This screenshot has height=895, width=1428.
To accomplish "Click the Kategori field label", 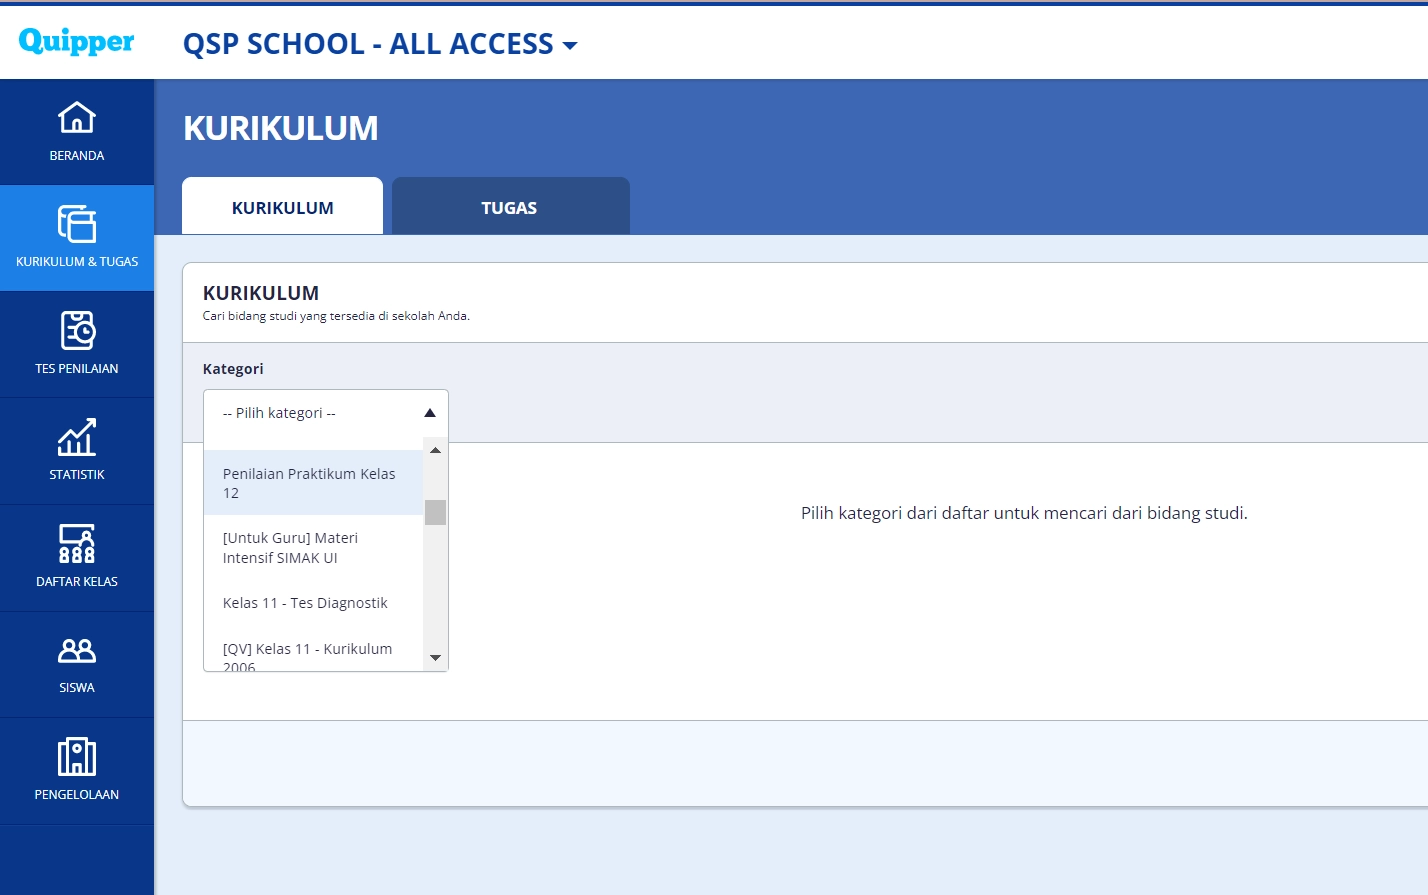I will point(233,369).
